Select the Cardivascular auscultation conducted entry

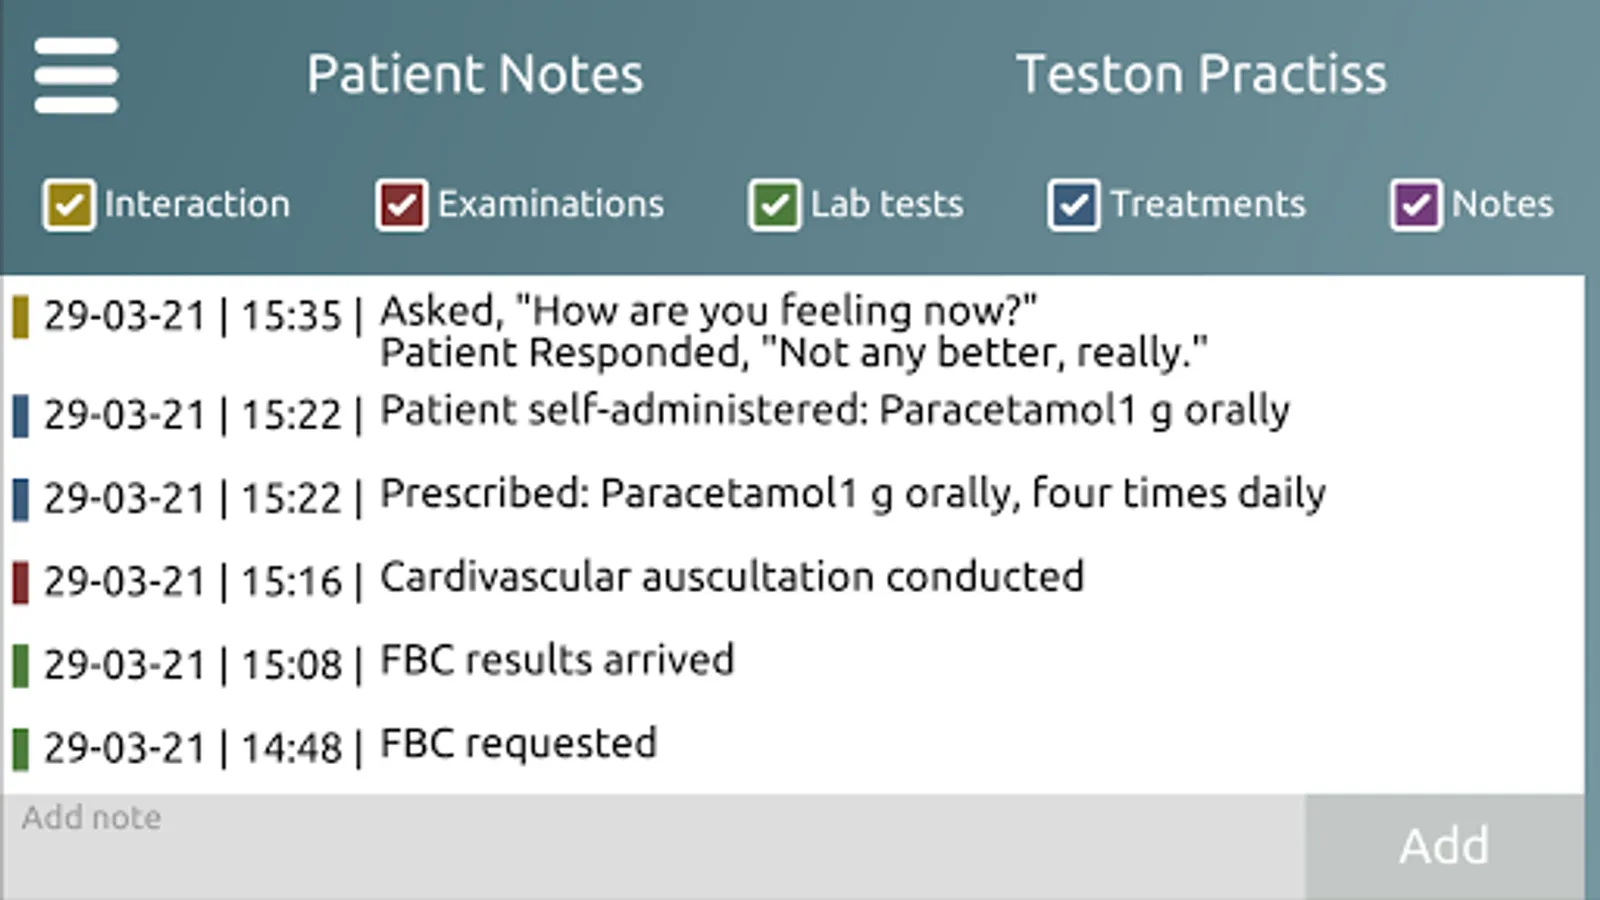click(731, 577)
